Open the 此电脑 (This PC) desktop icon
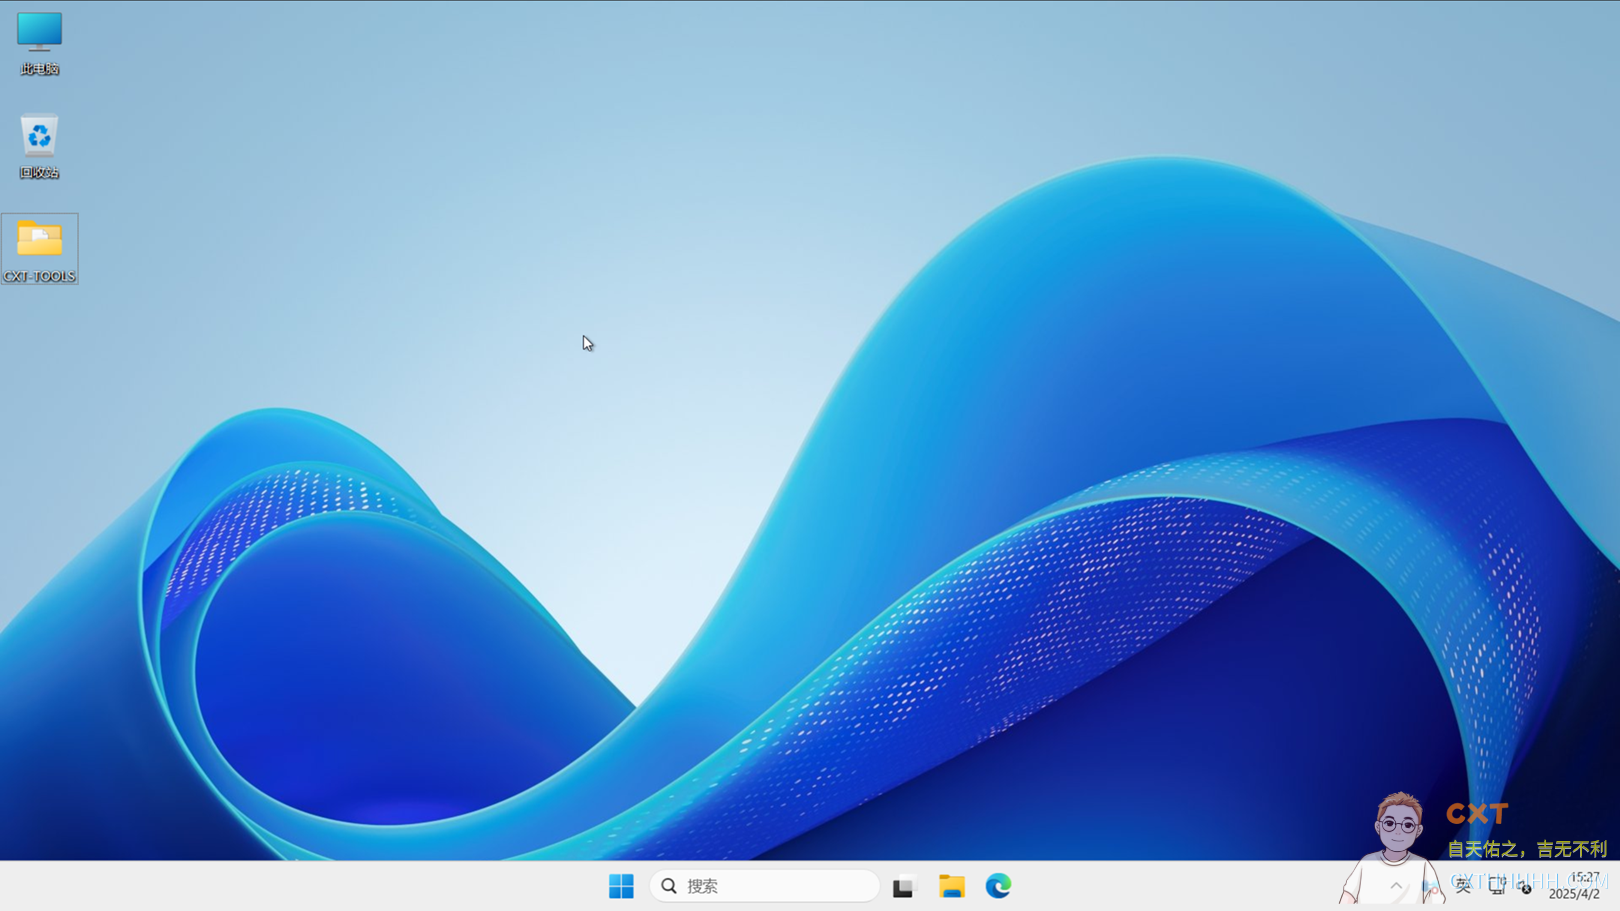This screenshot has width=1620, height=911. pyautogui.click(x=39, y=44)
